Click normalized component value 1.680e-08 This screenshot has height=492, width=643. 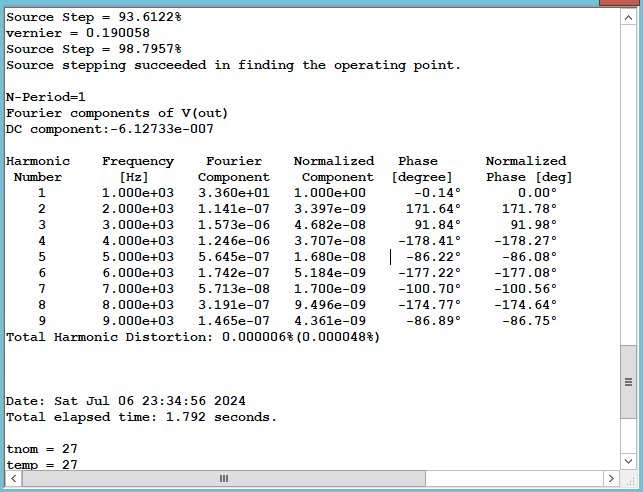click(x=330, y=257)
